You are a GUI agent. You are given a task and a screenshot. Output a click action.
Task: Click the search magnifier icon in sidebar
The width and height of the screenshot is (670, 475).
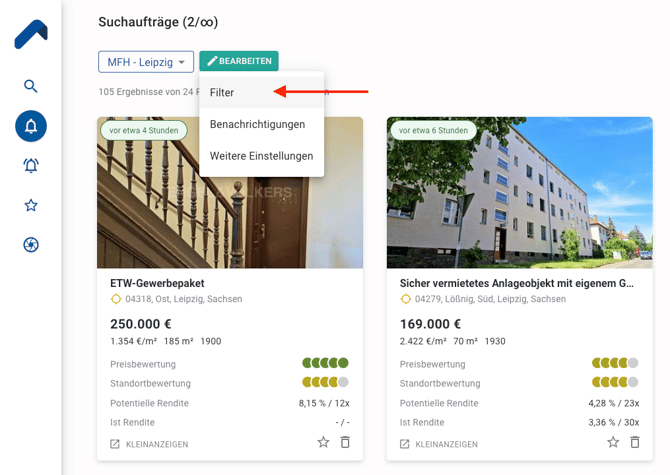point(31,87)
